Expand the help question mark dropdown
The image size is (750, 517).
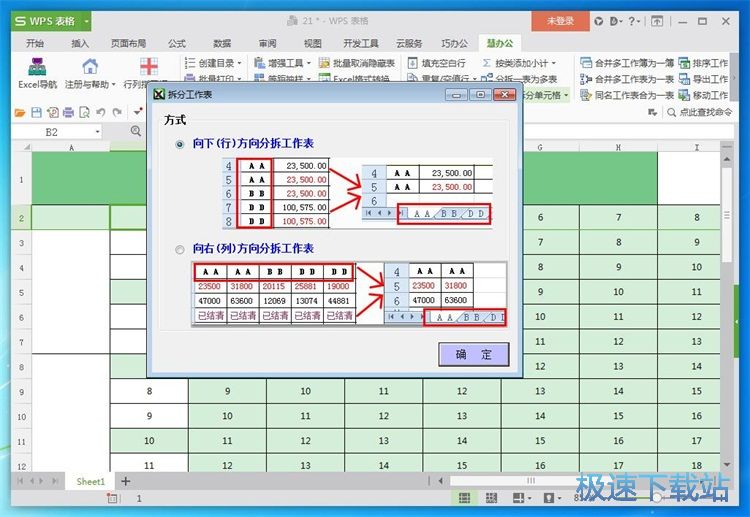coord(638,22)
